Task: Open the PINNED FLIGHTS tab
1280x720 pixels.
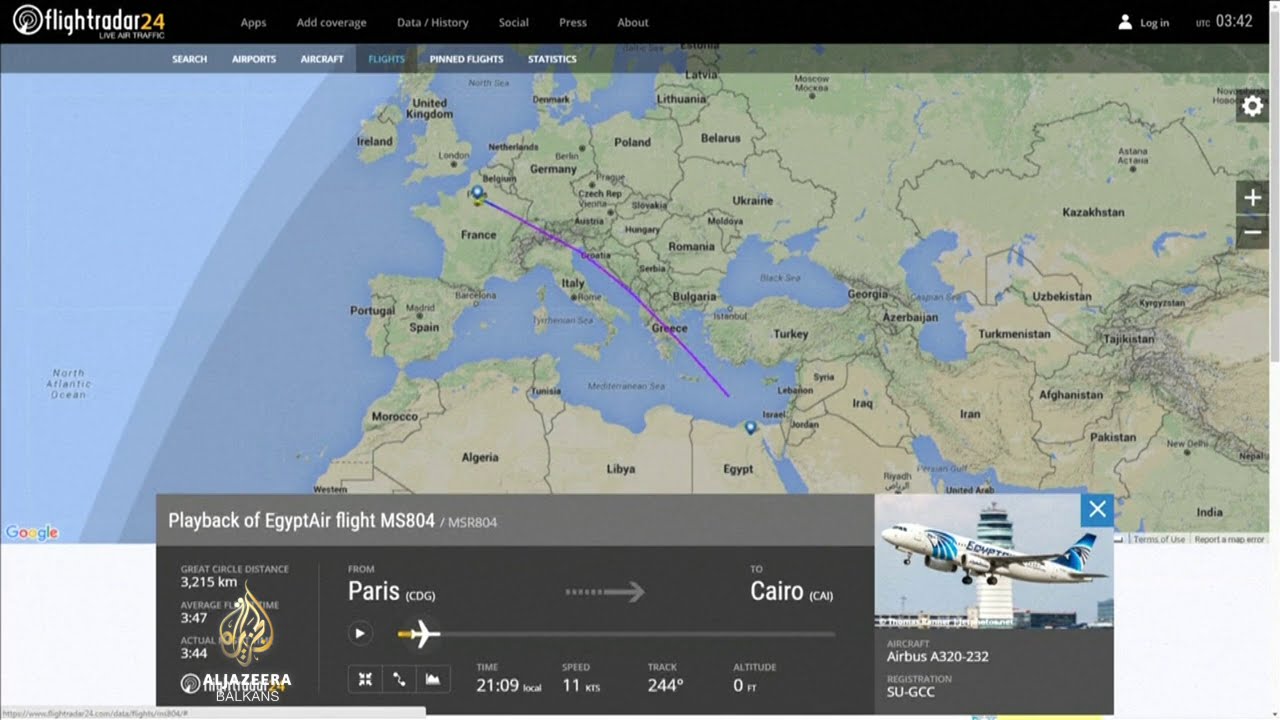Action: [467, 59]
